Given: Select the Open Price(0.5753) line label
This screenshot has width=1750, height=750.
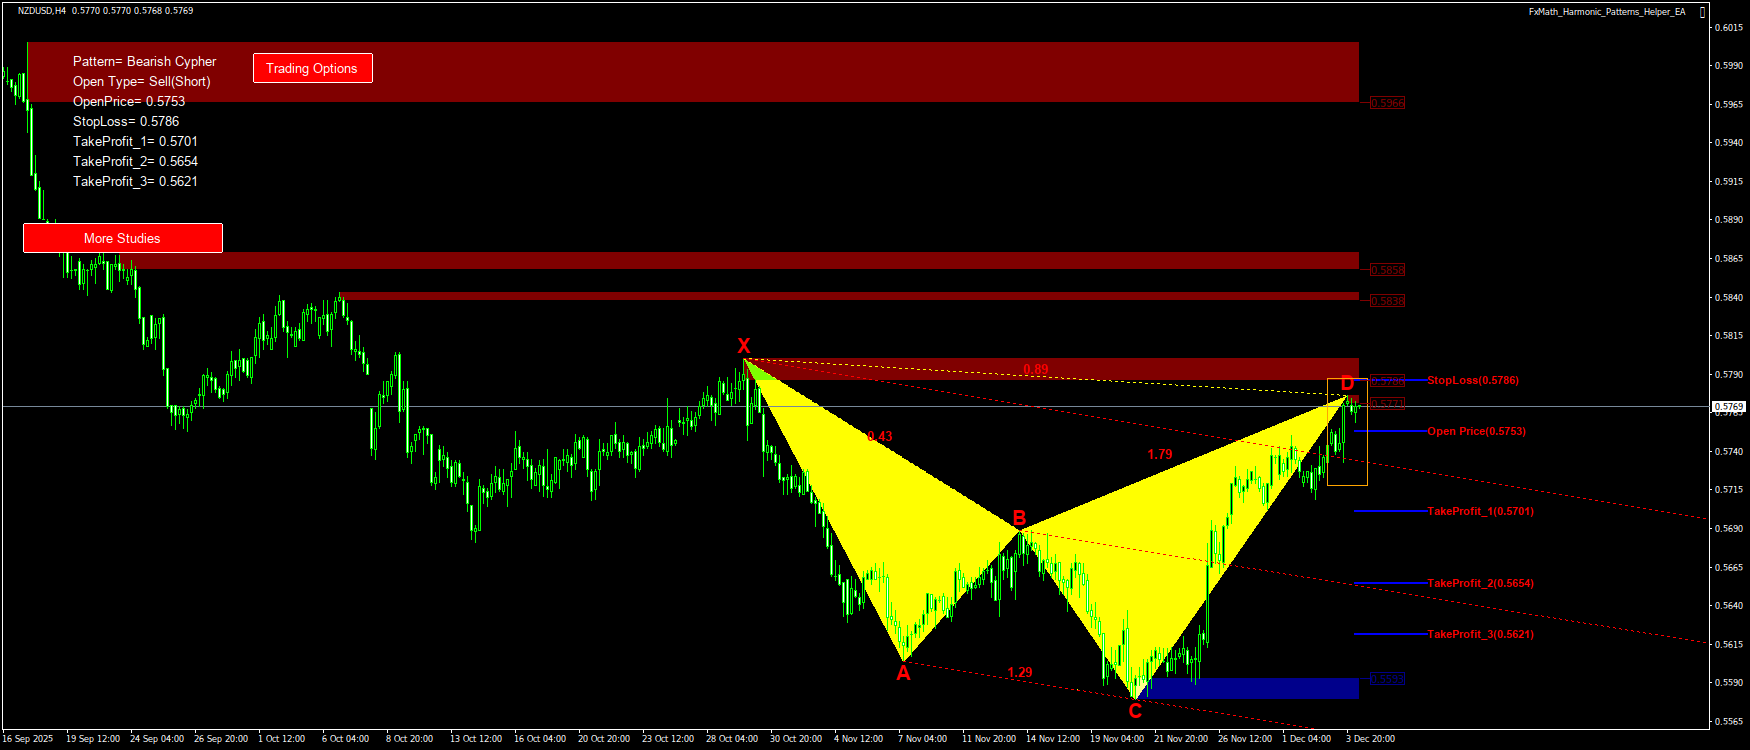Looking at the screenshot, I should pyautogui.click(x=1477, y=431).
